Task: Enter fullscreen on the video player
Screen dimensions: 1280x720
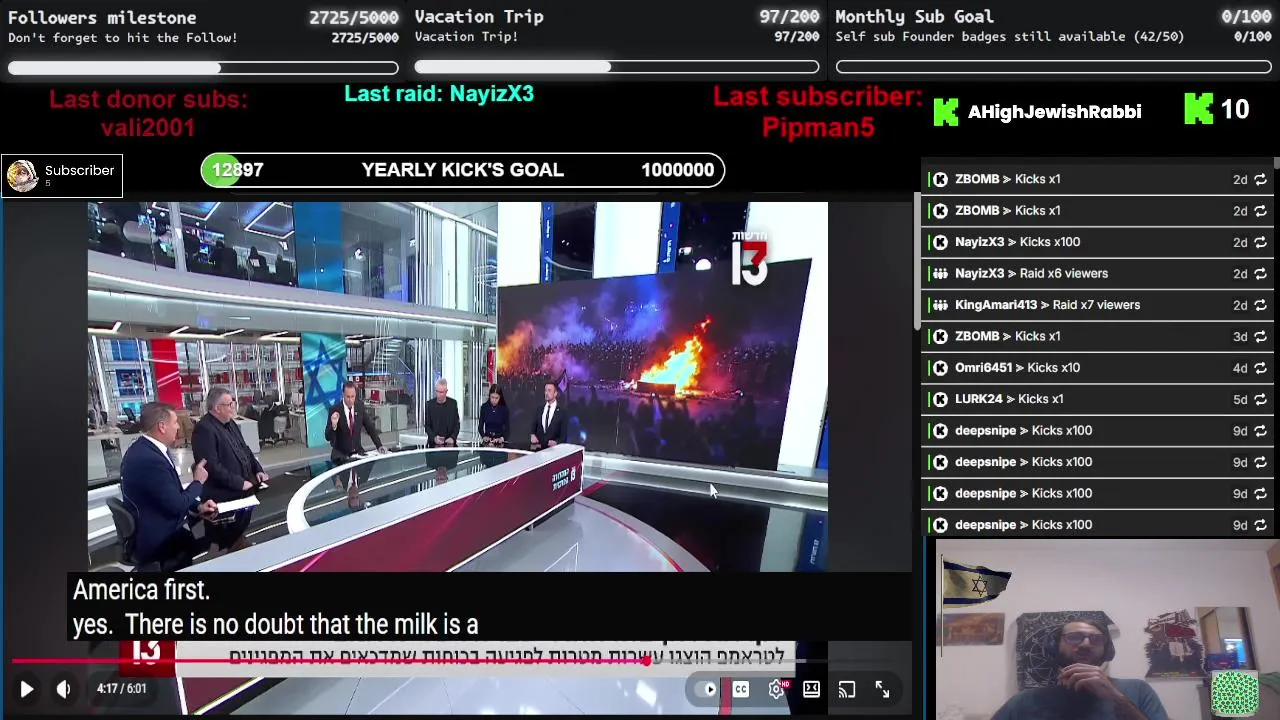Action: click(882, 689)
